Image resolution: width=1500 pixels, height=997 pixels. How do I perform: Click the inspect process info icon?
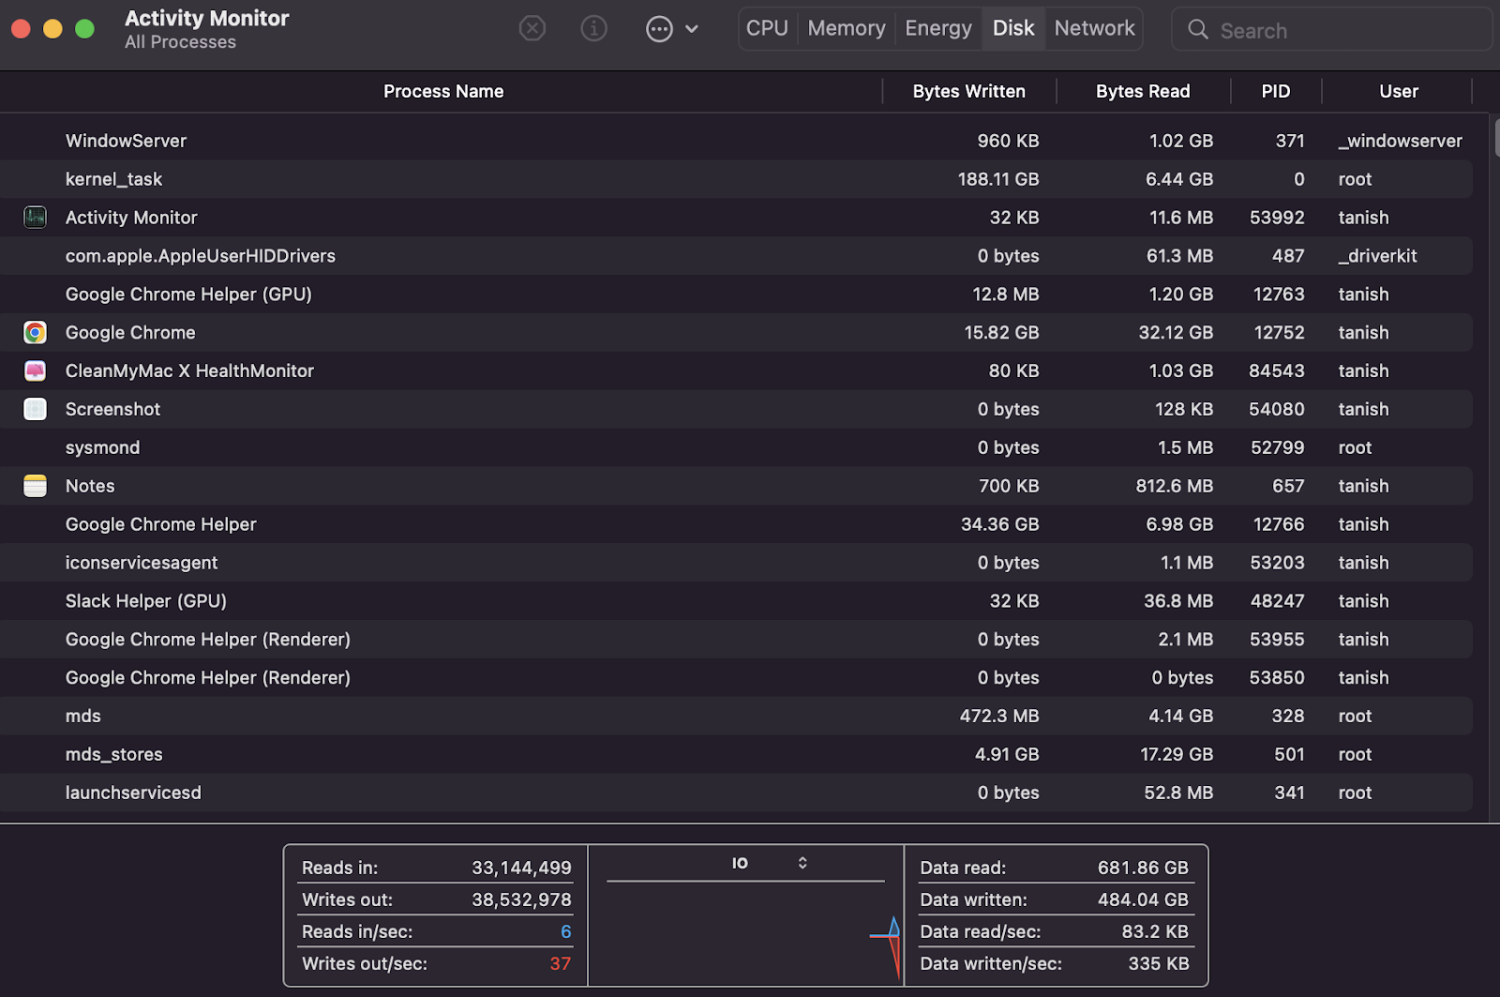pos(594,29)
